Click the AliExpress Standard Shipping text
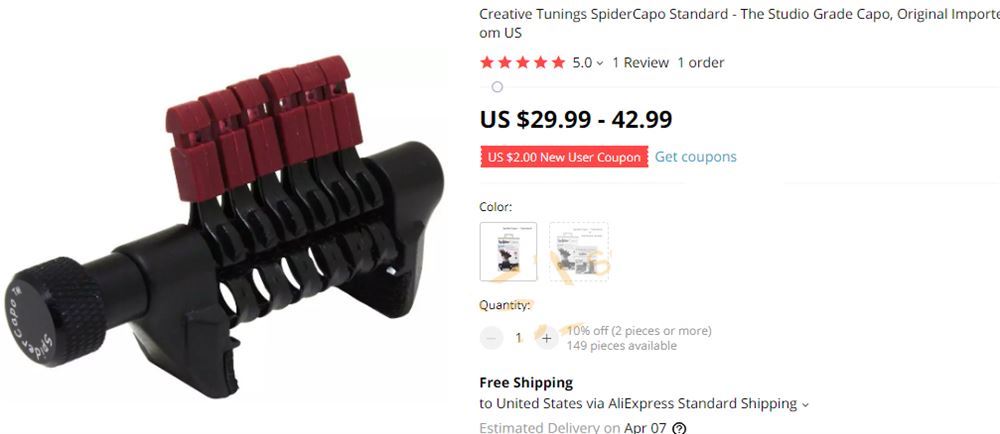Screen dimensions: 1000x434 [x=702, y=403]
